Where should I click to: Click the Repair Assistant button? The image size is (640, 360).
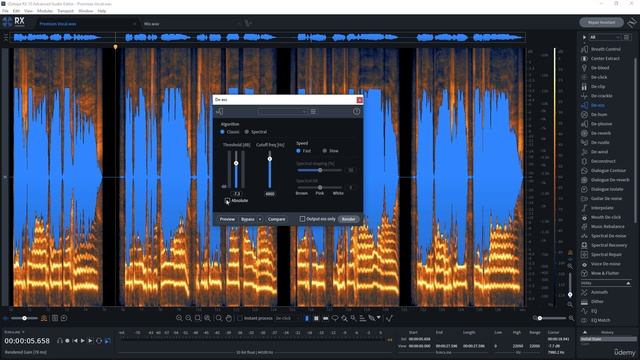click(602, 22)
